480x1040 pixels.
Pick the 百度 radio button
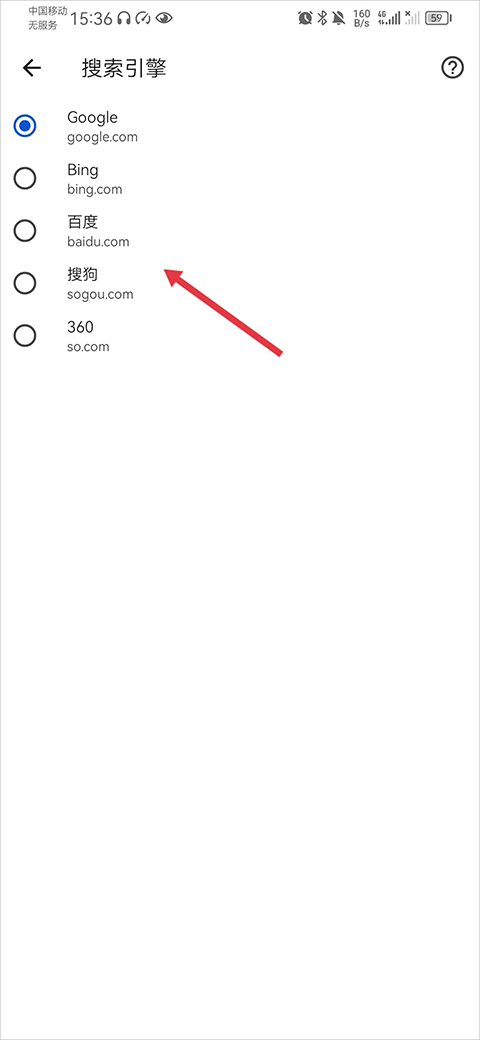click(25, 231)
